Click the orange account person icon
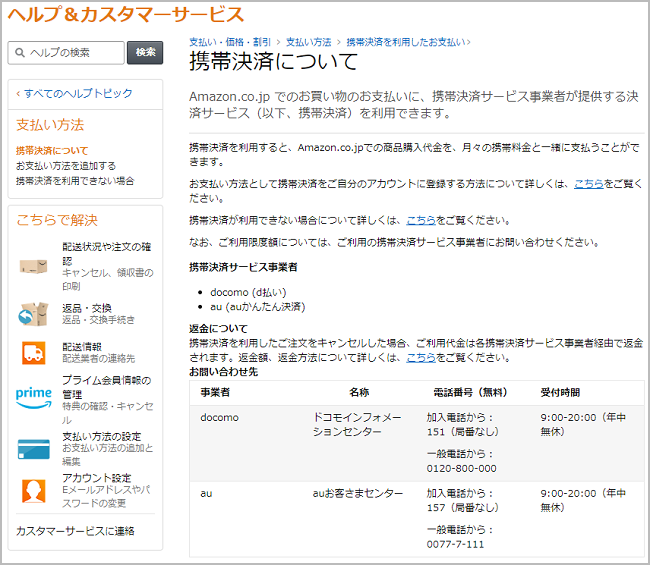The image size is (650, 565). 34,491
